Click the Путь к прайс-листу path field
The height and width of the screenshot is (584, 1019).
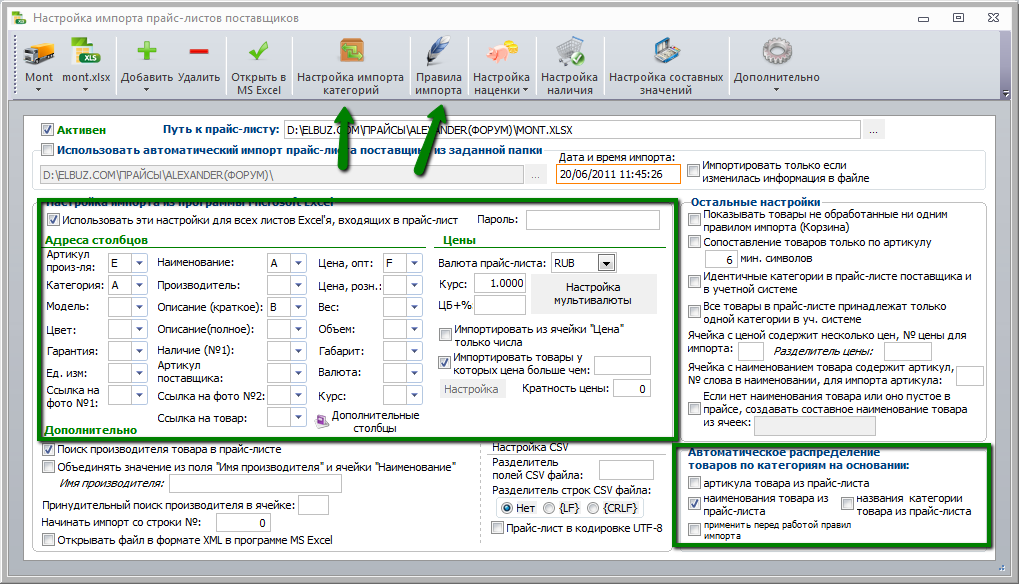pyautogui.click(x=572, y=130)
